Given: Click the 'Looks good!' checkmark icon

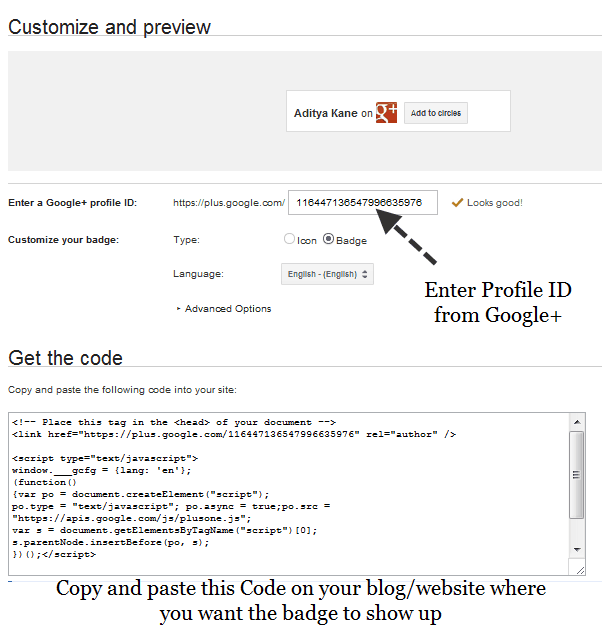Looking at the screenshot, I should 457,203.
